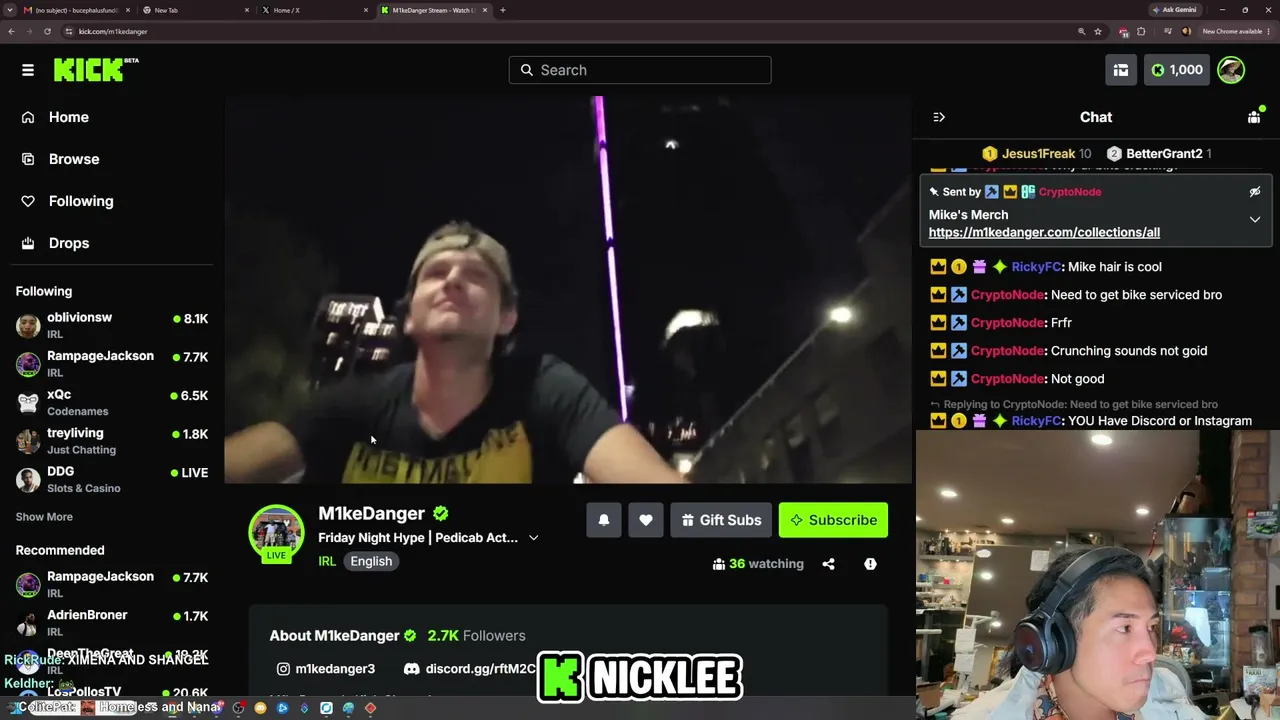Viewport: 1280px width, 720px height.
Task: Open treyliving channel in Following list
Action: point(112,441)
